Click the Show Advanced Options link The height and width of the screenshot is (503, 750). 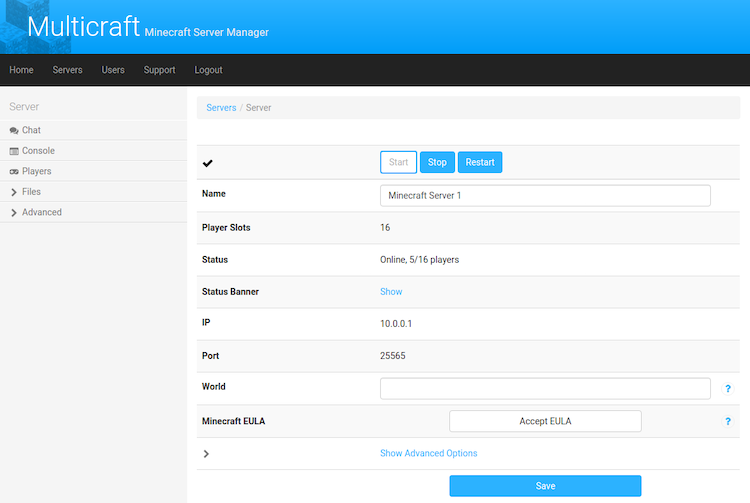click(429, 453)
